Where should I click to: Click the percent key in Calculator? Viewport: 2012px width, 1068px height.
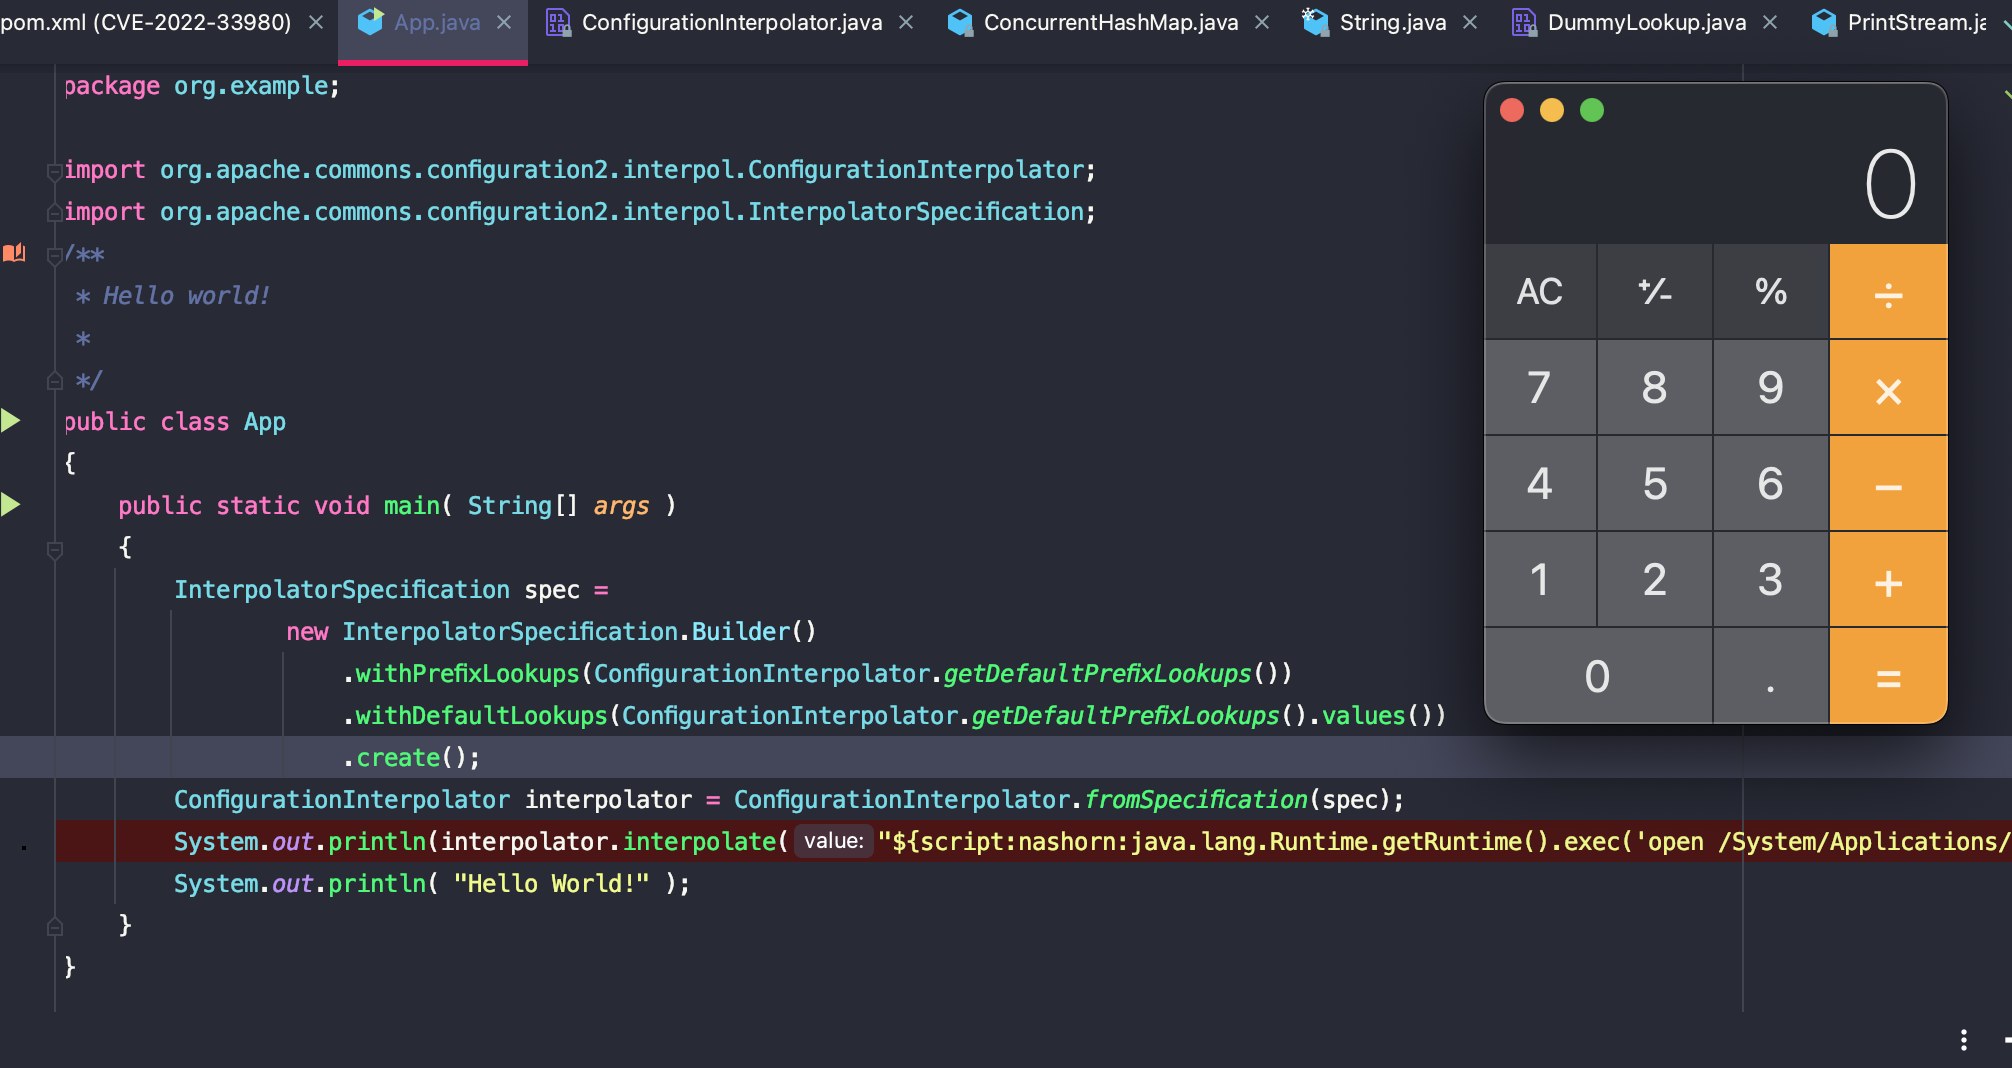click(1771, 292)
